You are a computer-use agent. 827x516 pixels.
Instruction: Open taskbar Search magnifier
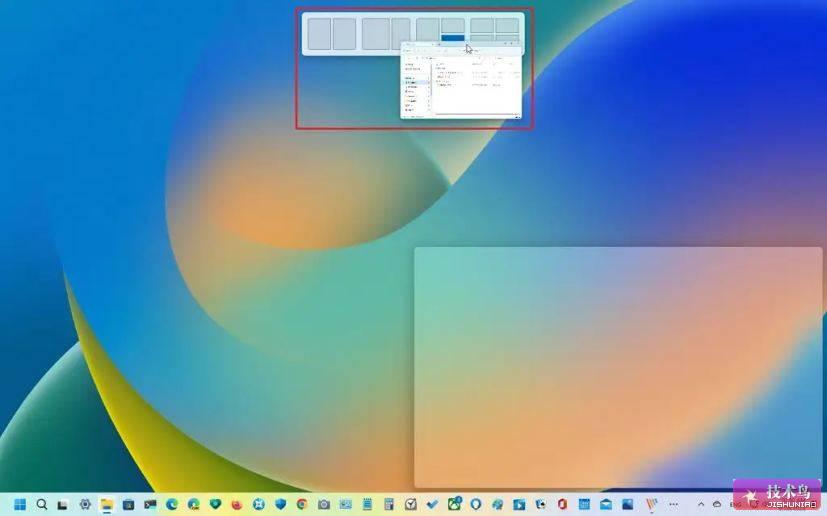(42, 504)
